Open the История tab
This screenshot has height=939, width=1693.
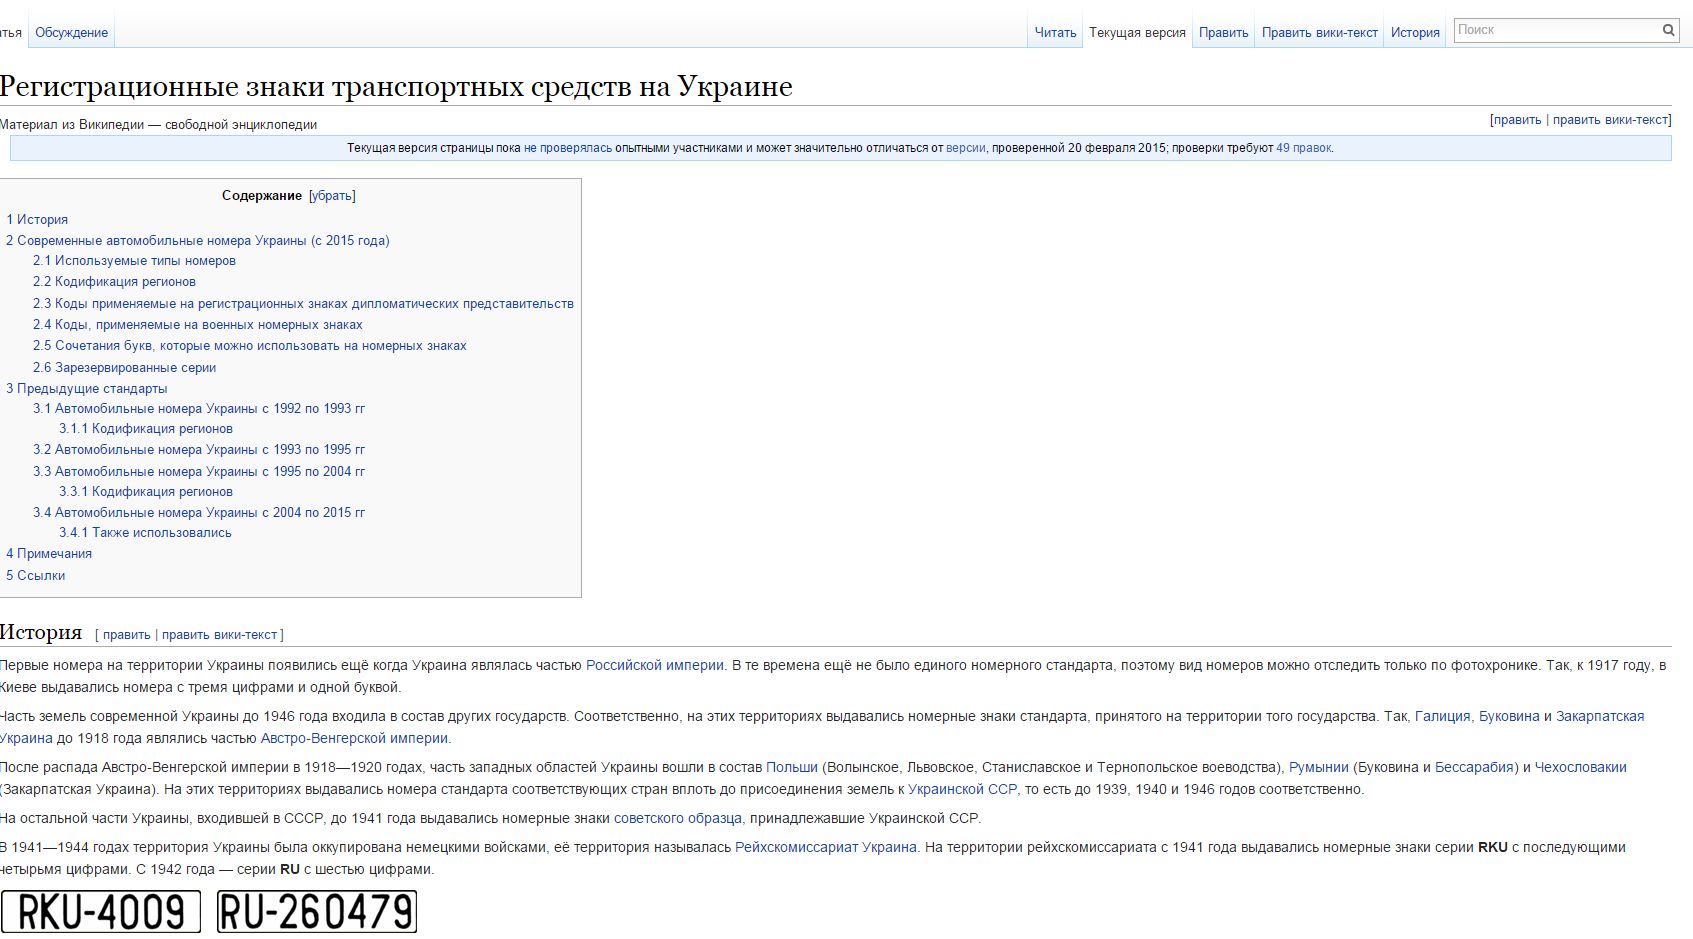coord(1415,33)
